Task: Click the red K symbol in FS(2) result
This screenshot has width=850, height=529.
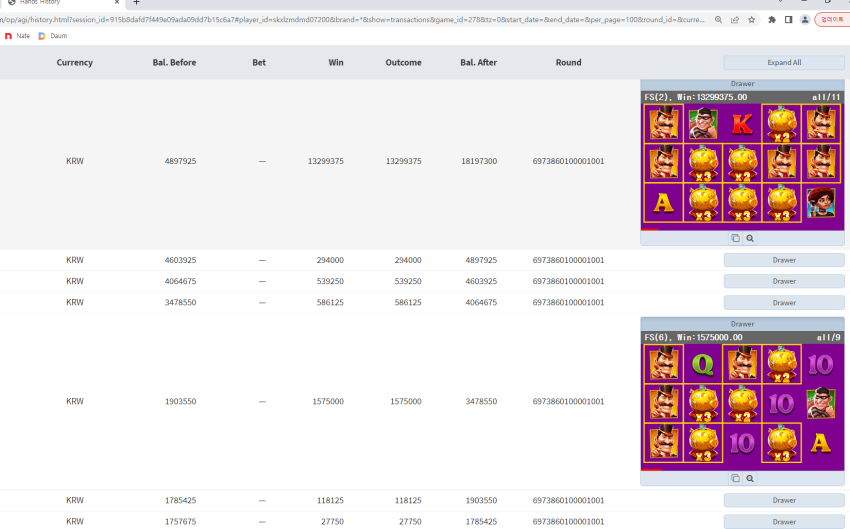Action: [742, 124]
